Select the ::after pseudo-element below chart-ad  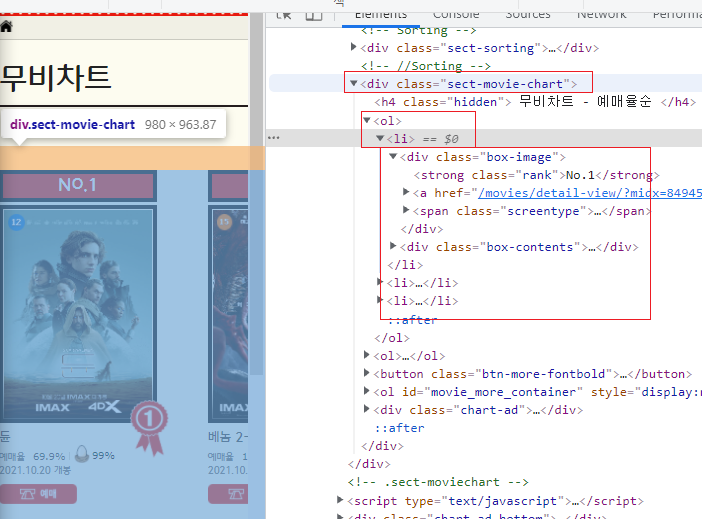(399, 428)
